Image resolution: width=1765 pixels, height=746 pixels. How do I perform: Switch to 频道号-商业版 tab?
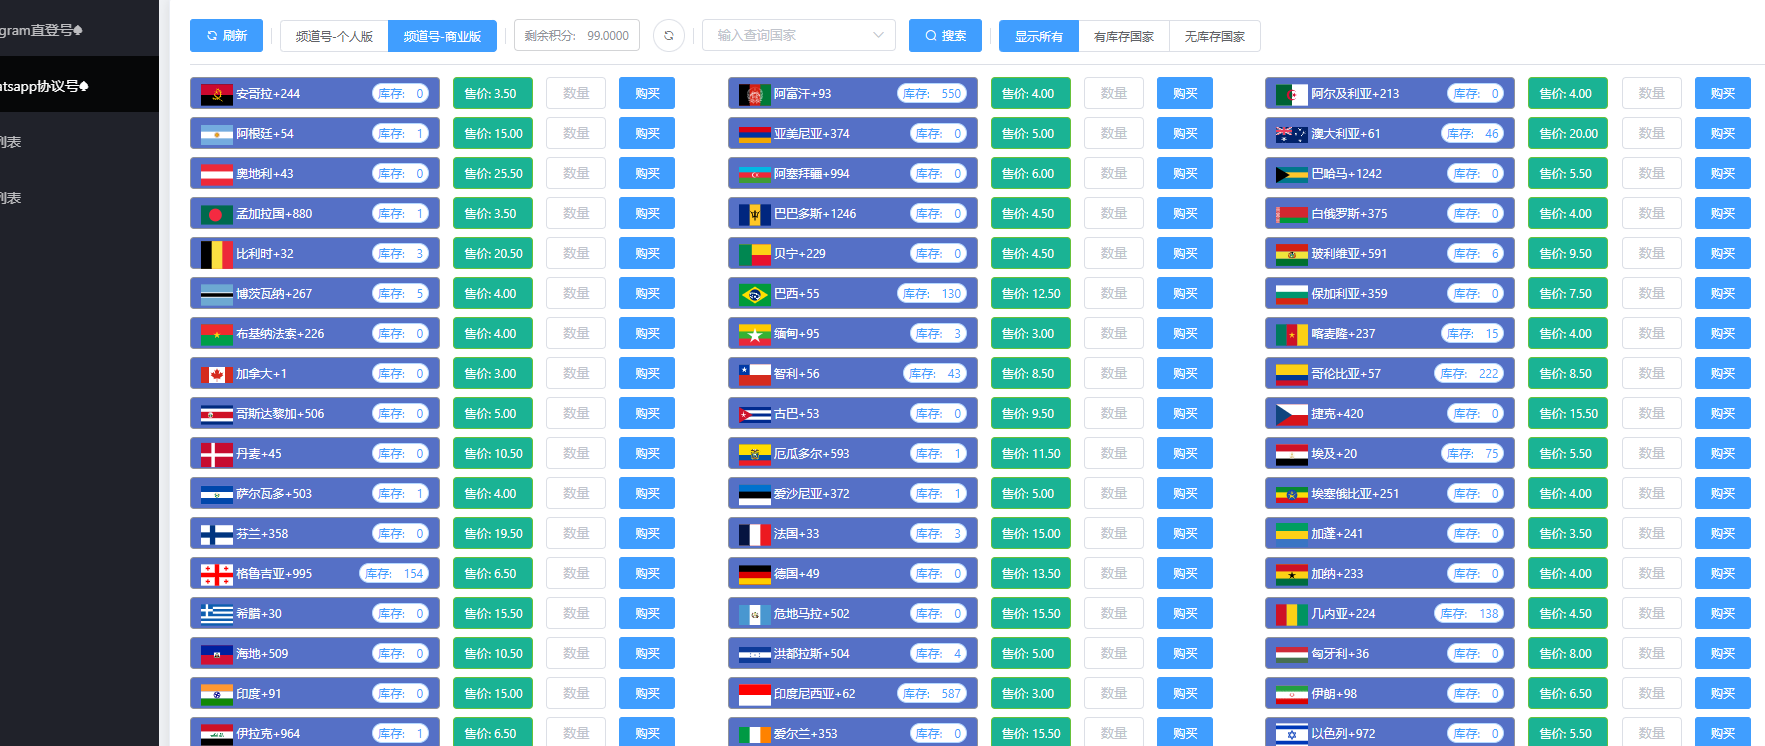click(442, 36)
